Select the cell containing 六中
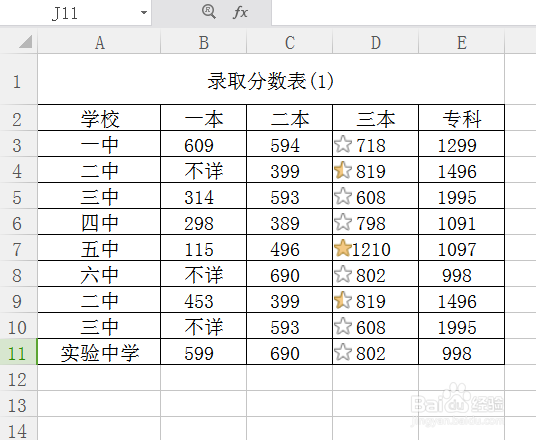The width and height of the screenshot is (536, 440). pyautogui.click(x=99, y=274)
